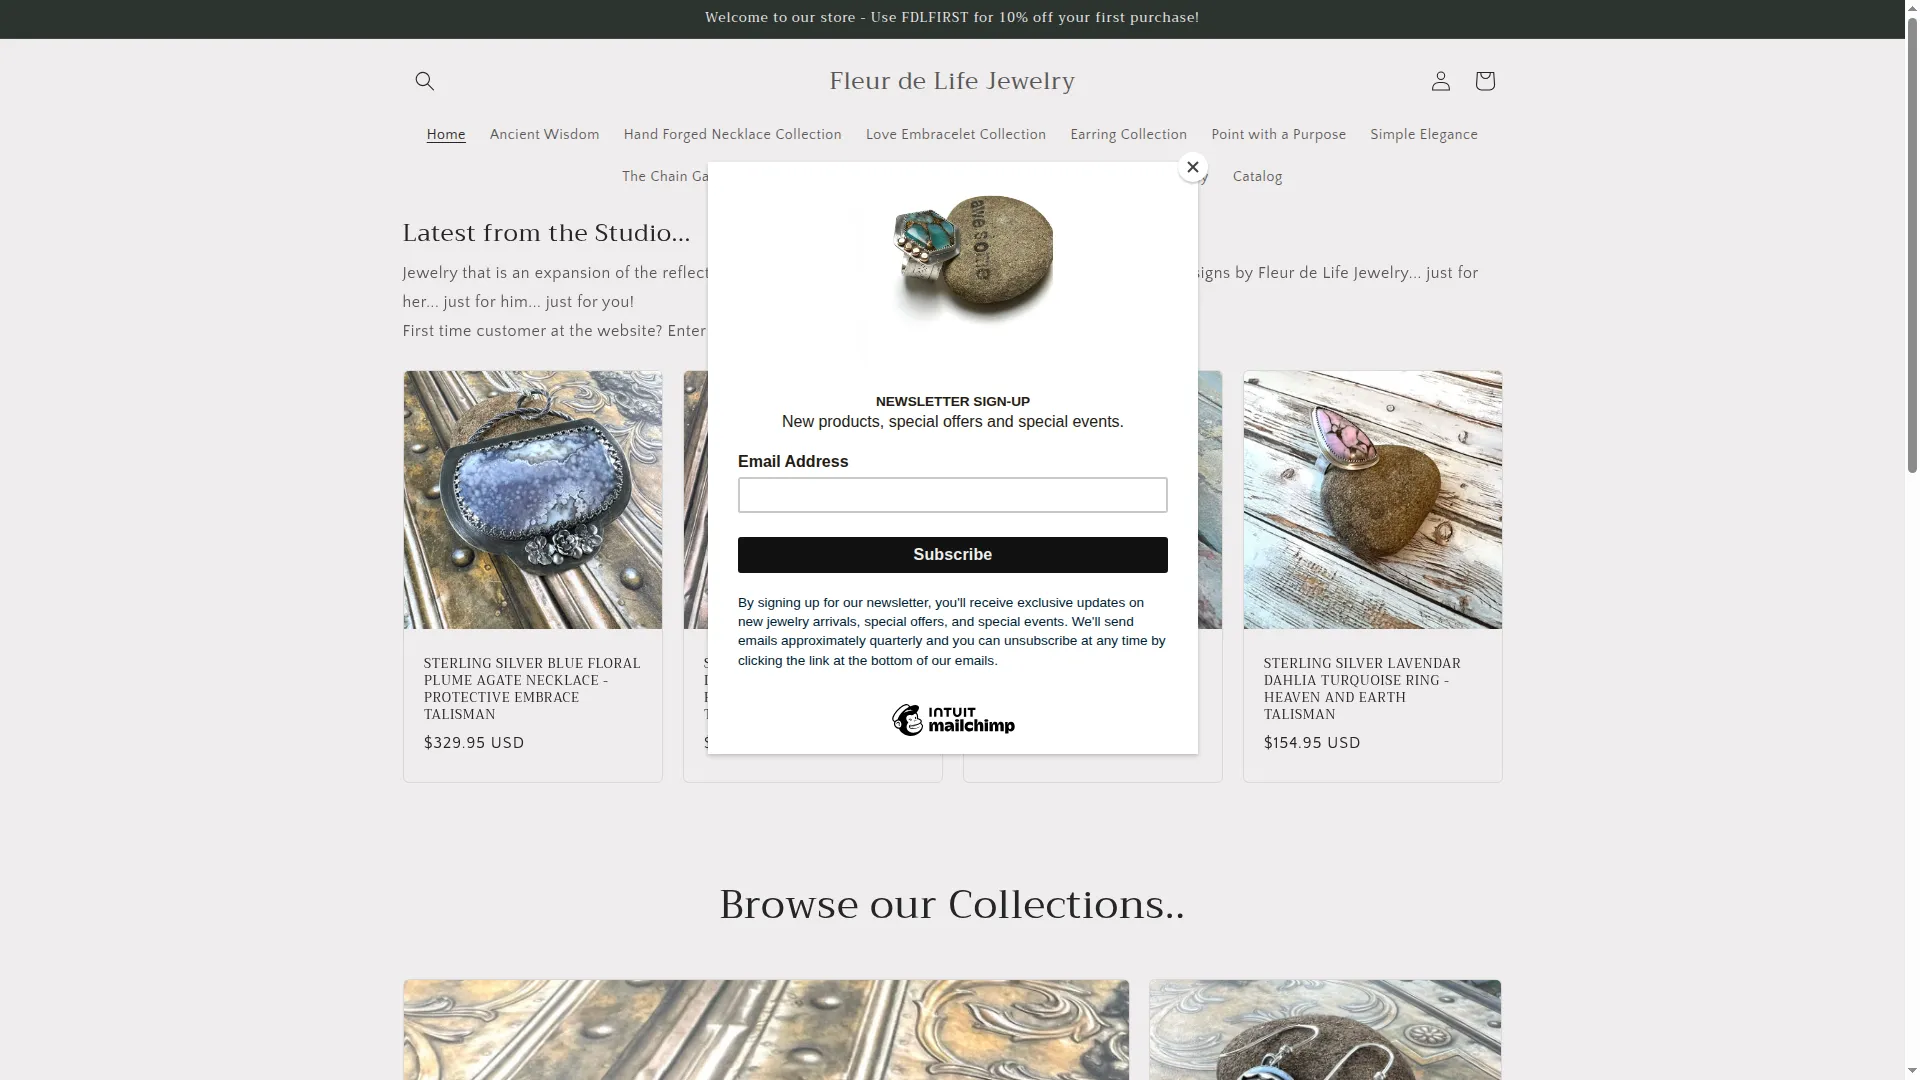Open the shopping cart icon

[1484, 81]
